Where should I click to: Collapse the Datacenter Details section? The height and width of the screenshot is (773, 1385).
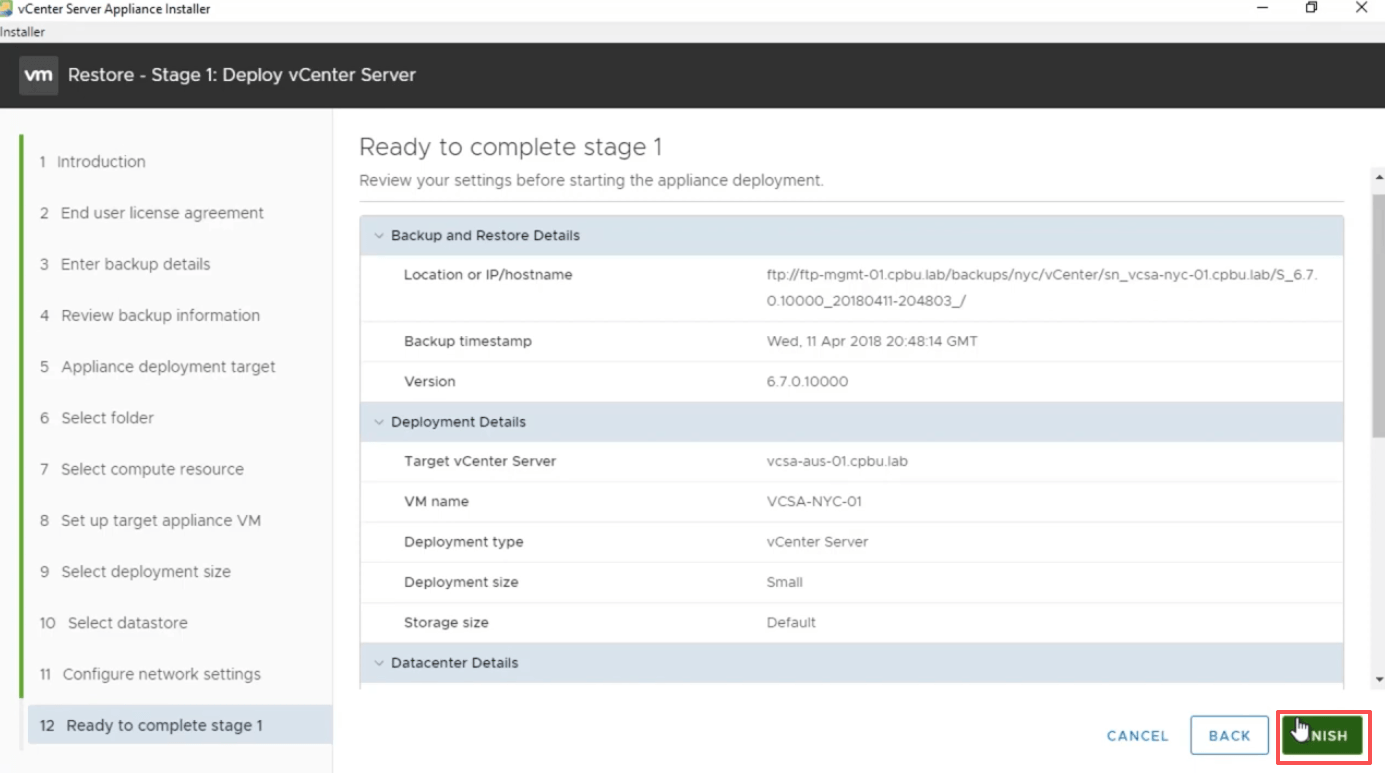coord(379,663)
